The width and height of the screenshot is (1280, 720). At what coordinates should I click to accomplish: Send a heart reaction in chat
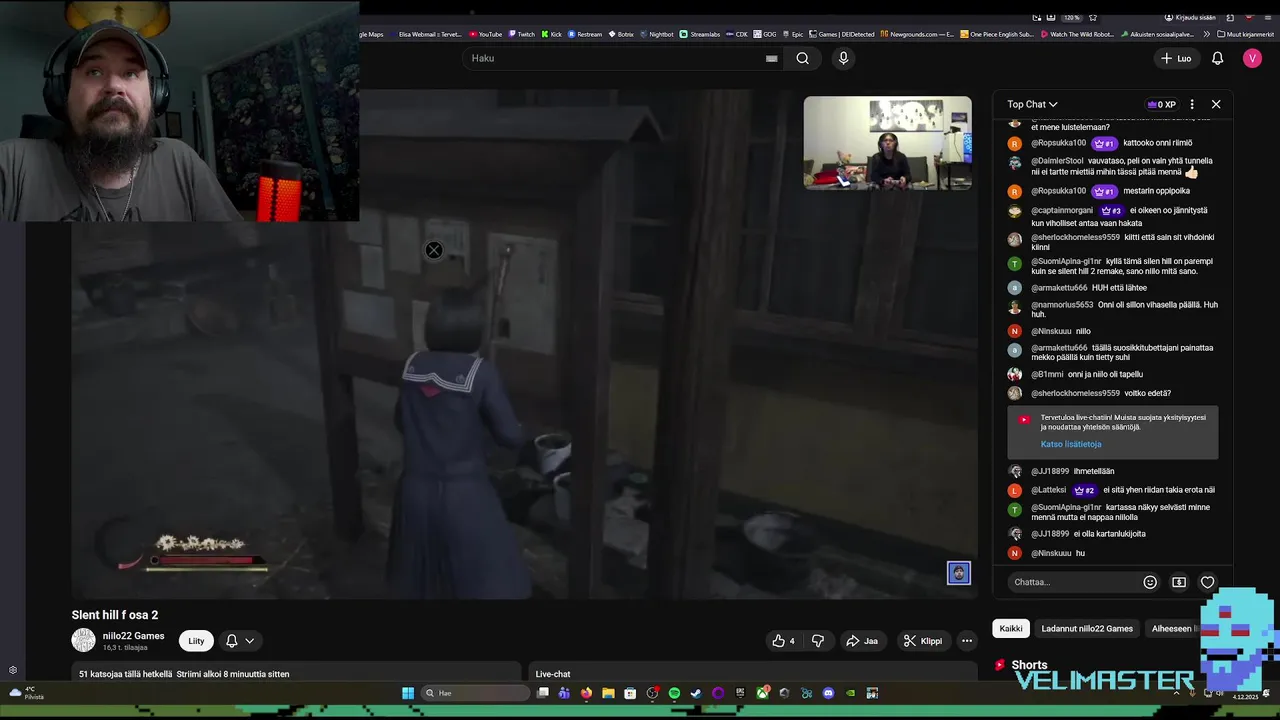(1208, 582)
